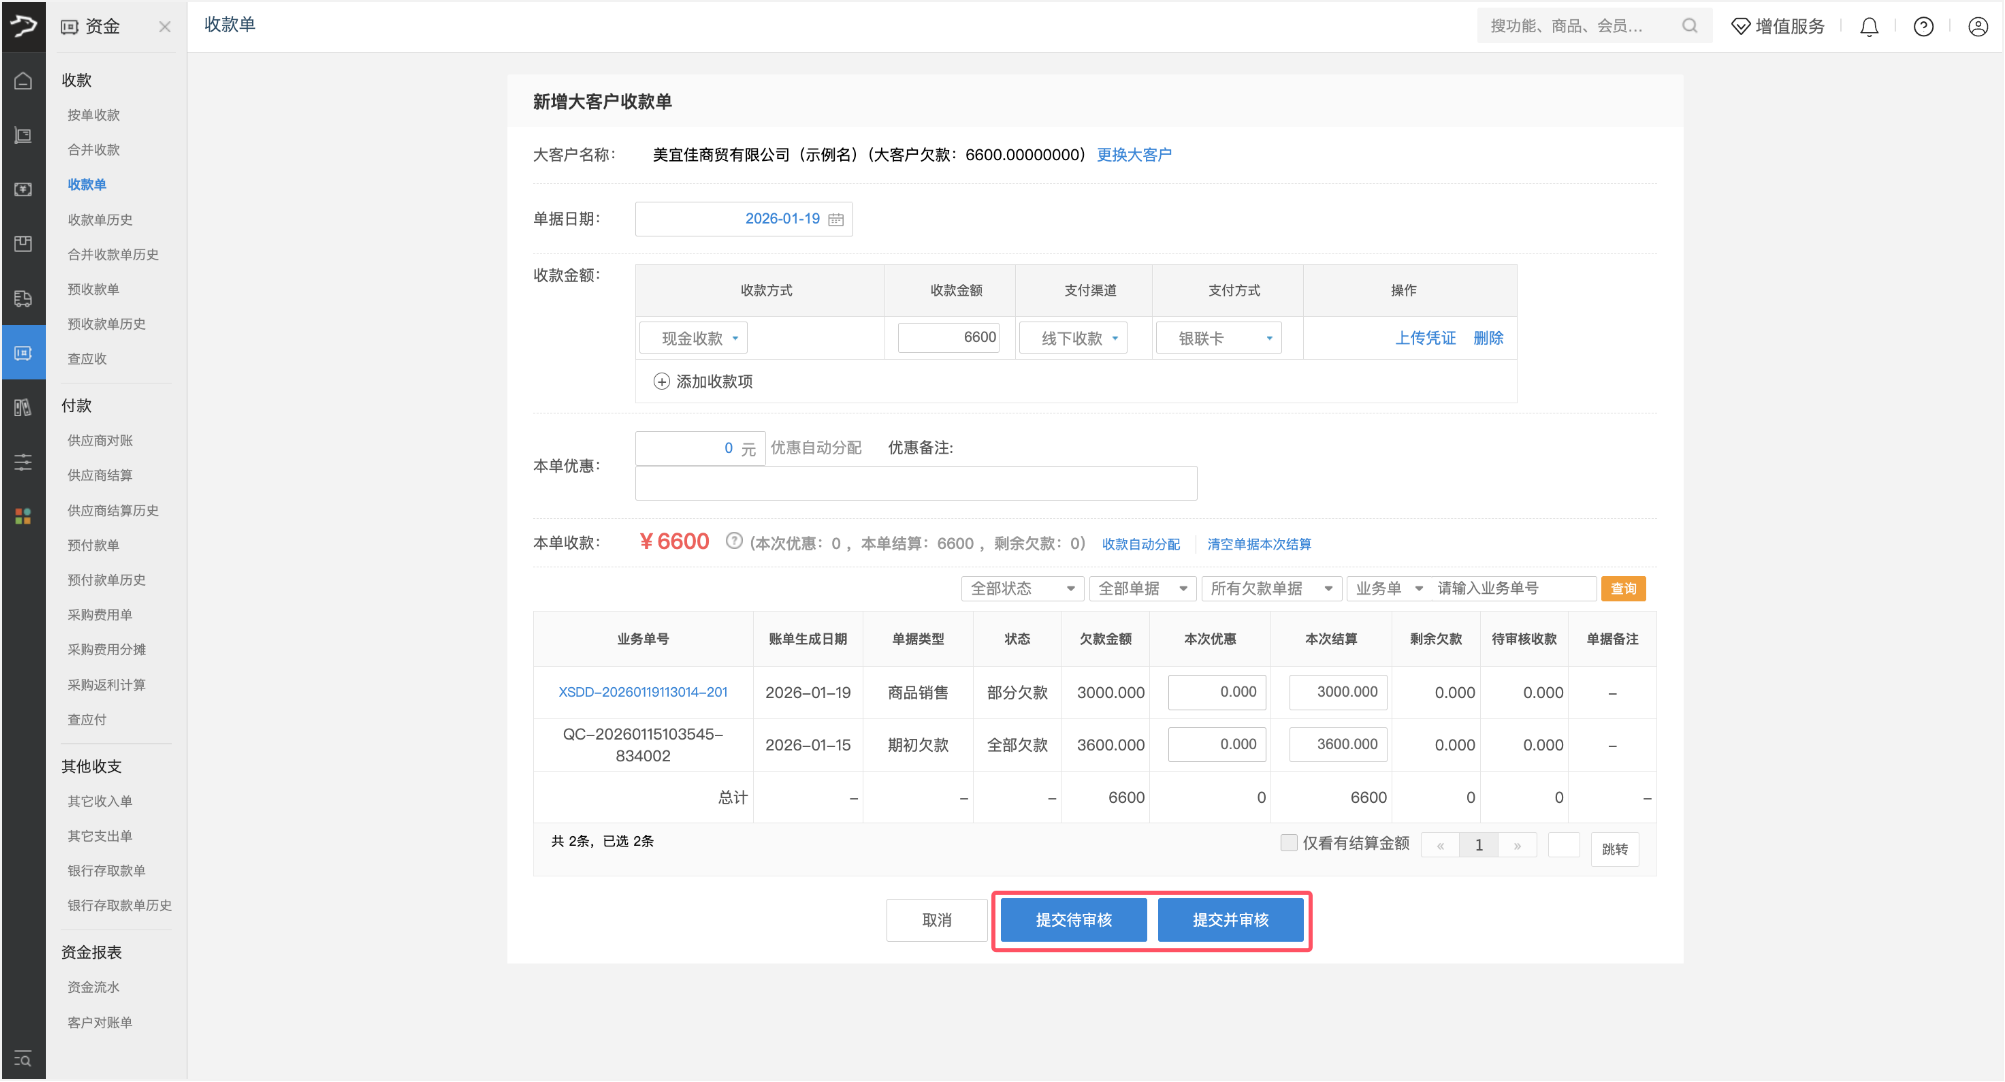
Task: Open 供应商对账 under 付款 section
Action: click(x=98, y=440)
